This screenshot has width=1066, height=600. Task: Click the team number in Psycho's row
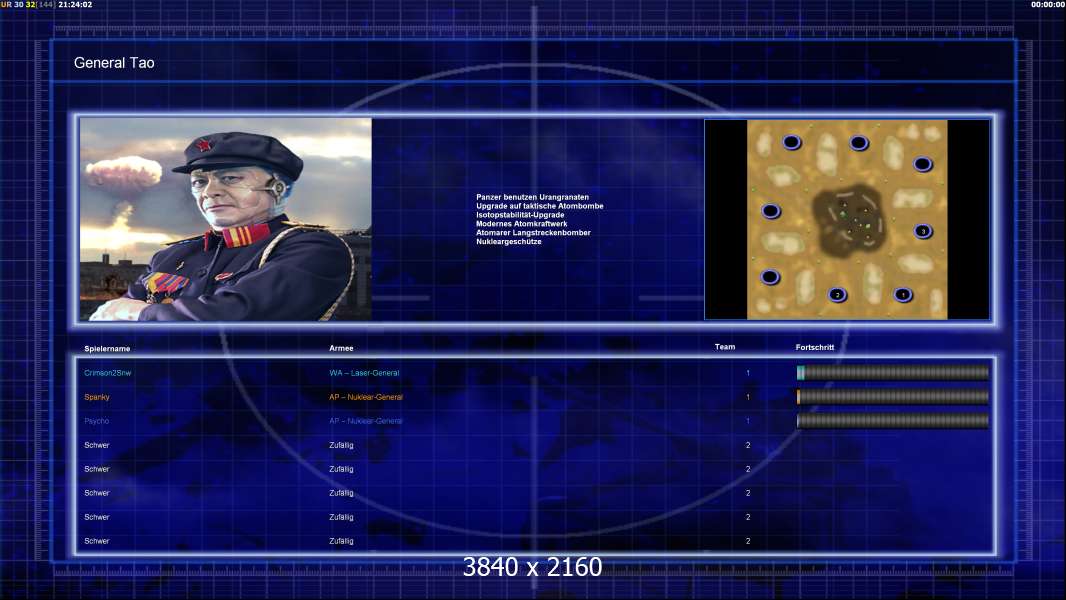tap(748, 421)
